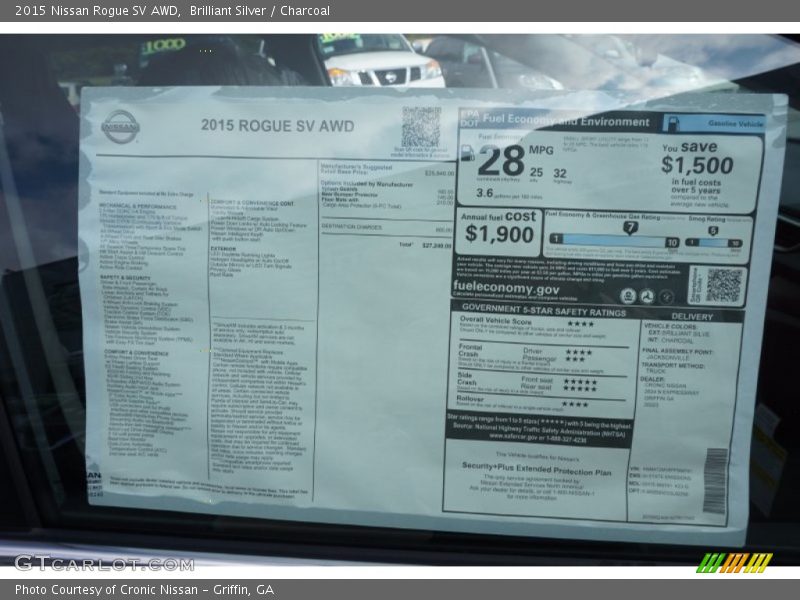Click the 'Side Crash' label
This screenshot has height=600, width=800.
(467, 379)
